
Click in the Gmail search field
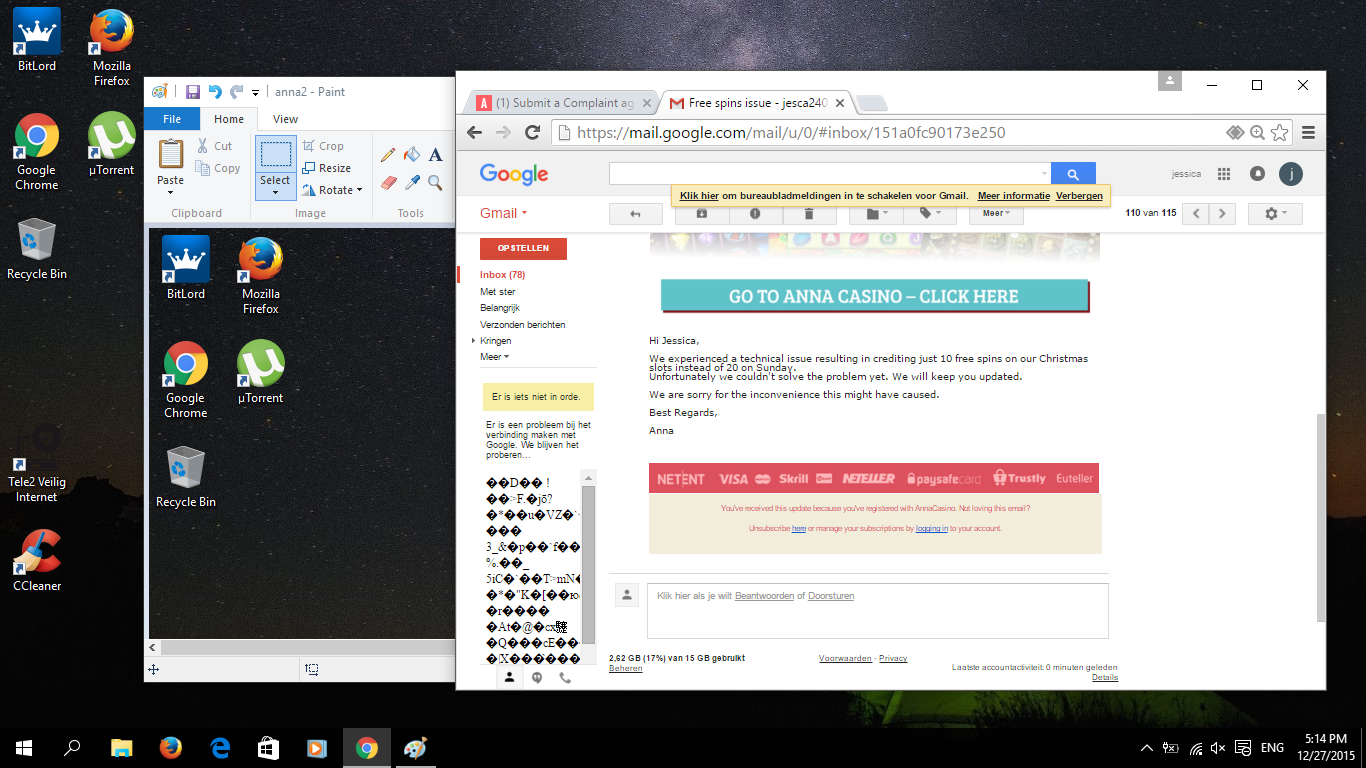829,174
